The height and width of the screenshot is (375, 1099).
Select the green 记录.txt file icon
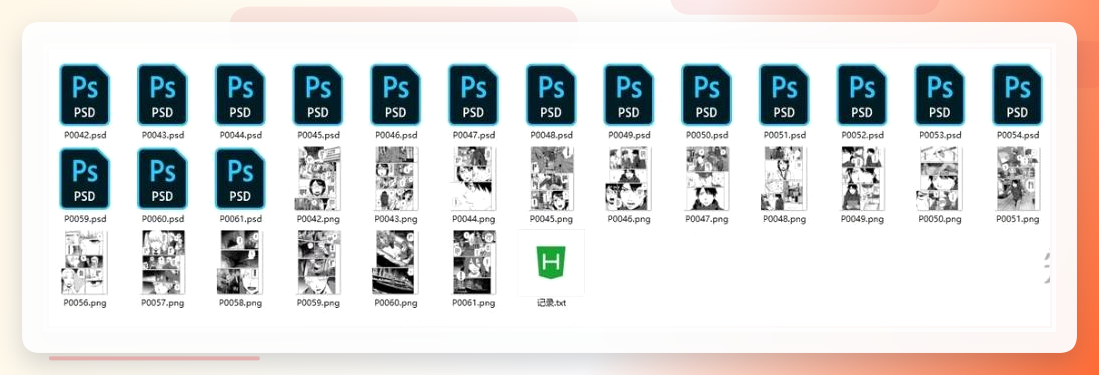[552, 263]
